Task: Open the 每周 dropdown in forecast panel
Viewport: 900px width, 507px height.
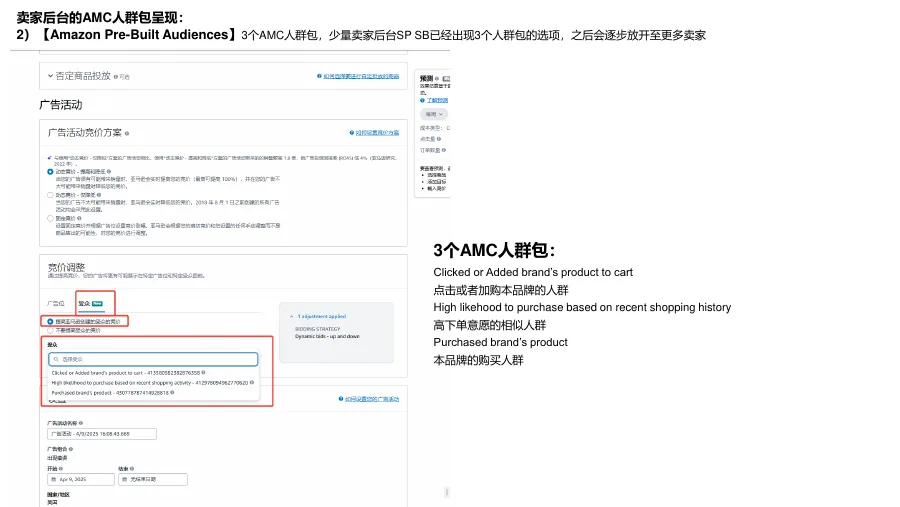Action: [x=434, y=114]
